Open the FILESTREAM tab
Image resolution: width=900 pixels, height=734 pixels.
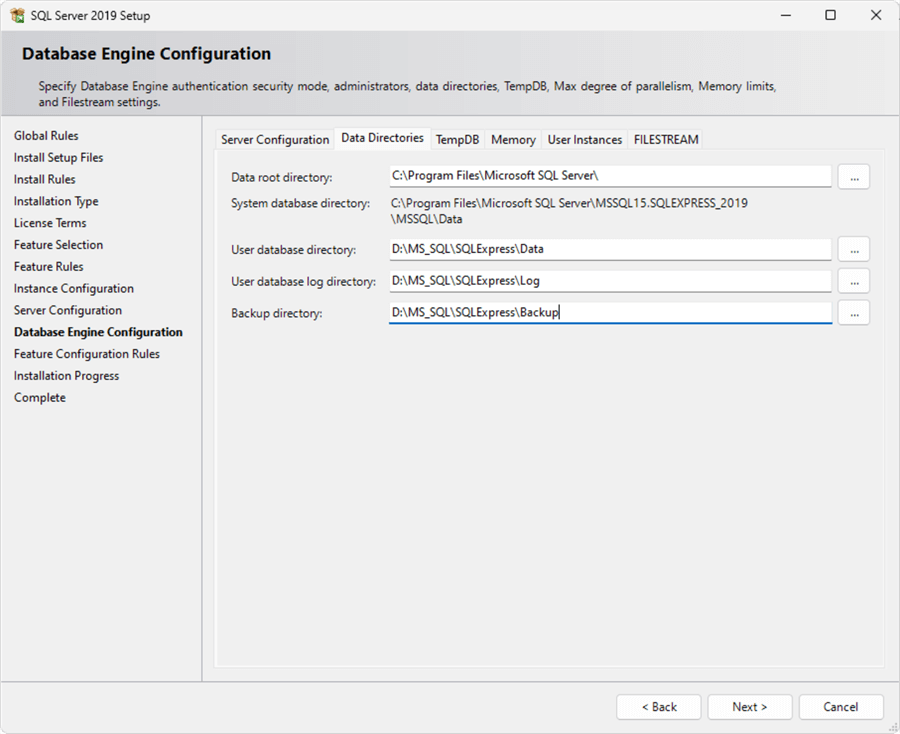coord(666,139)
